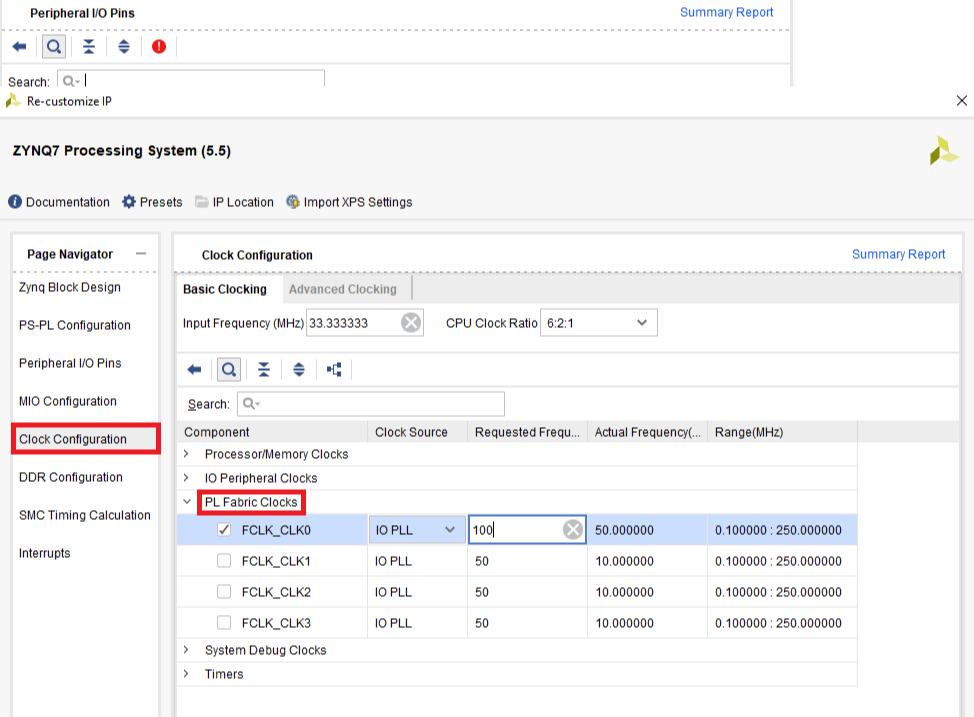Screen dimensions: 974x717
Task: Expand Timers tree node
Action: [x=186, y=674]
